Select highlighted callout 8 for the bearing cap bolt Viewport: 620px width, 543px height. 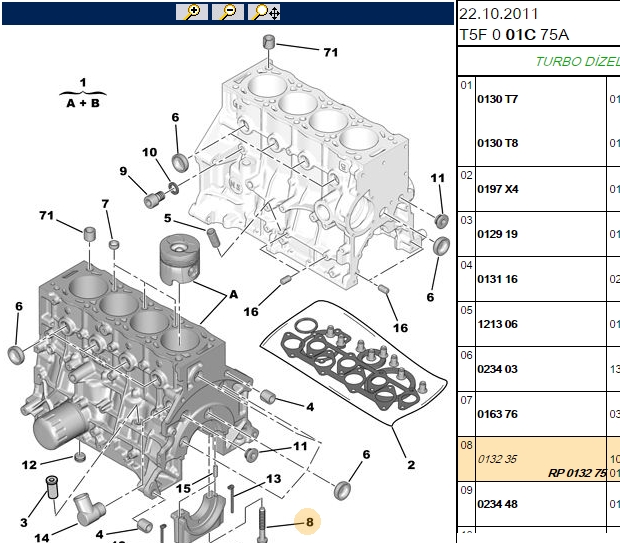[309, 522]
